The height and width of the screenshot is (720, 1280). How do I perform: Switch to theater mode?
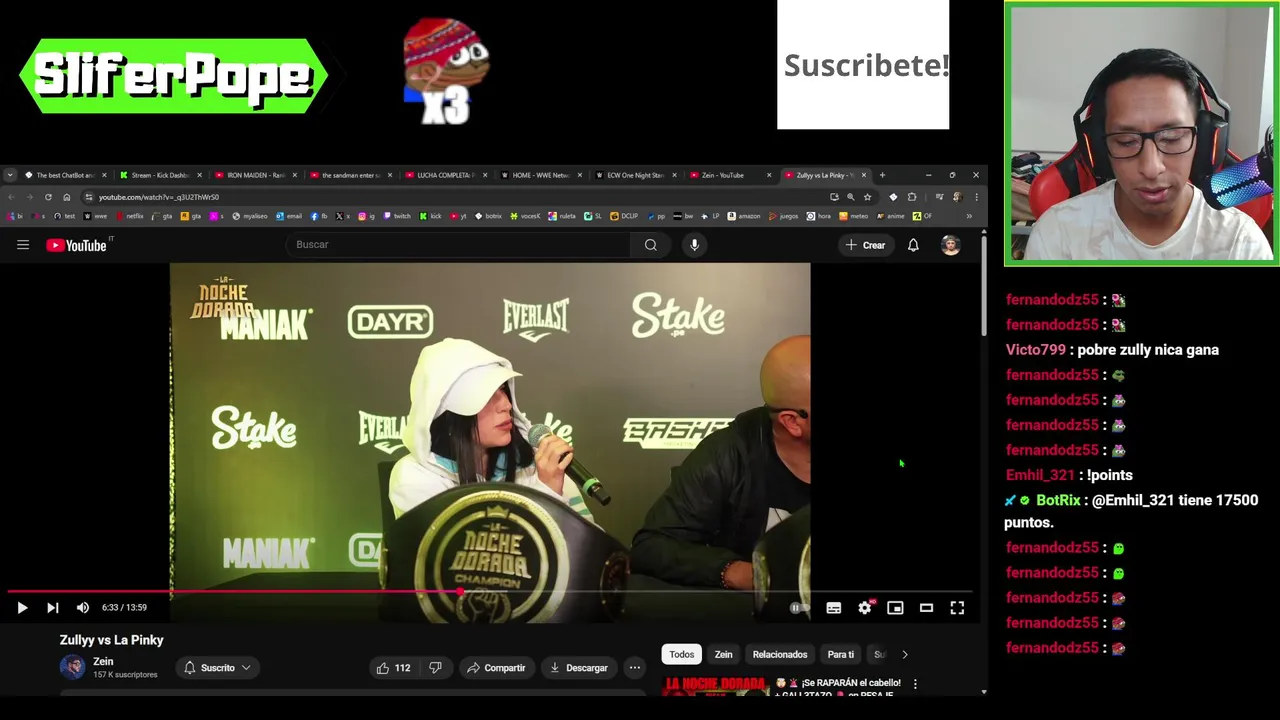pos(926,607)
